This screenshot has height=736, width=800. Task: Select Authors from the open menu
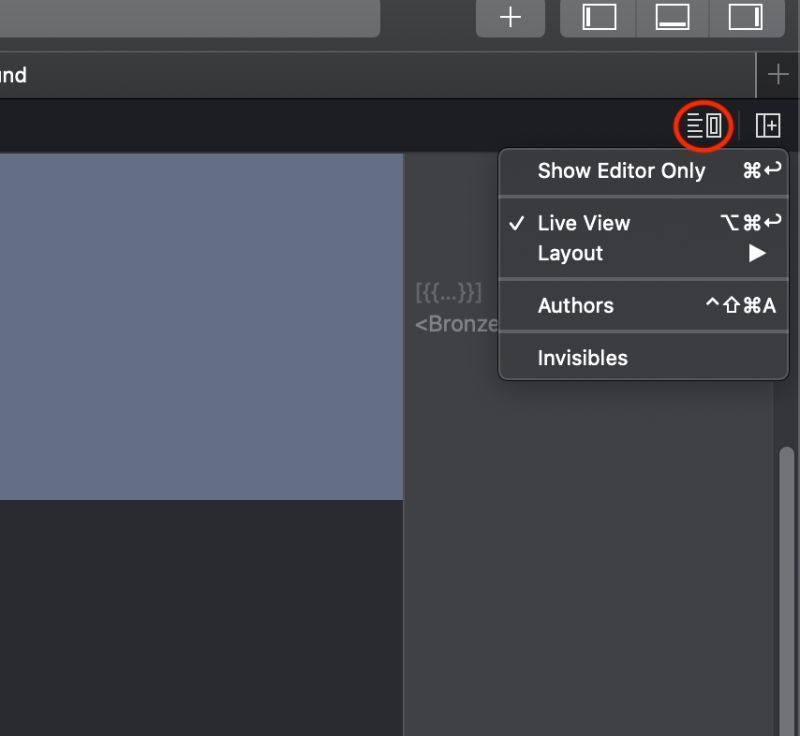tap(575, 306)
